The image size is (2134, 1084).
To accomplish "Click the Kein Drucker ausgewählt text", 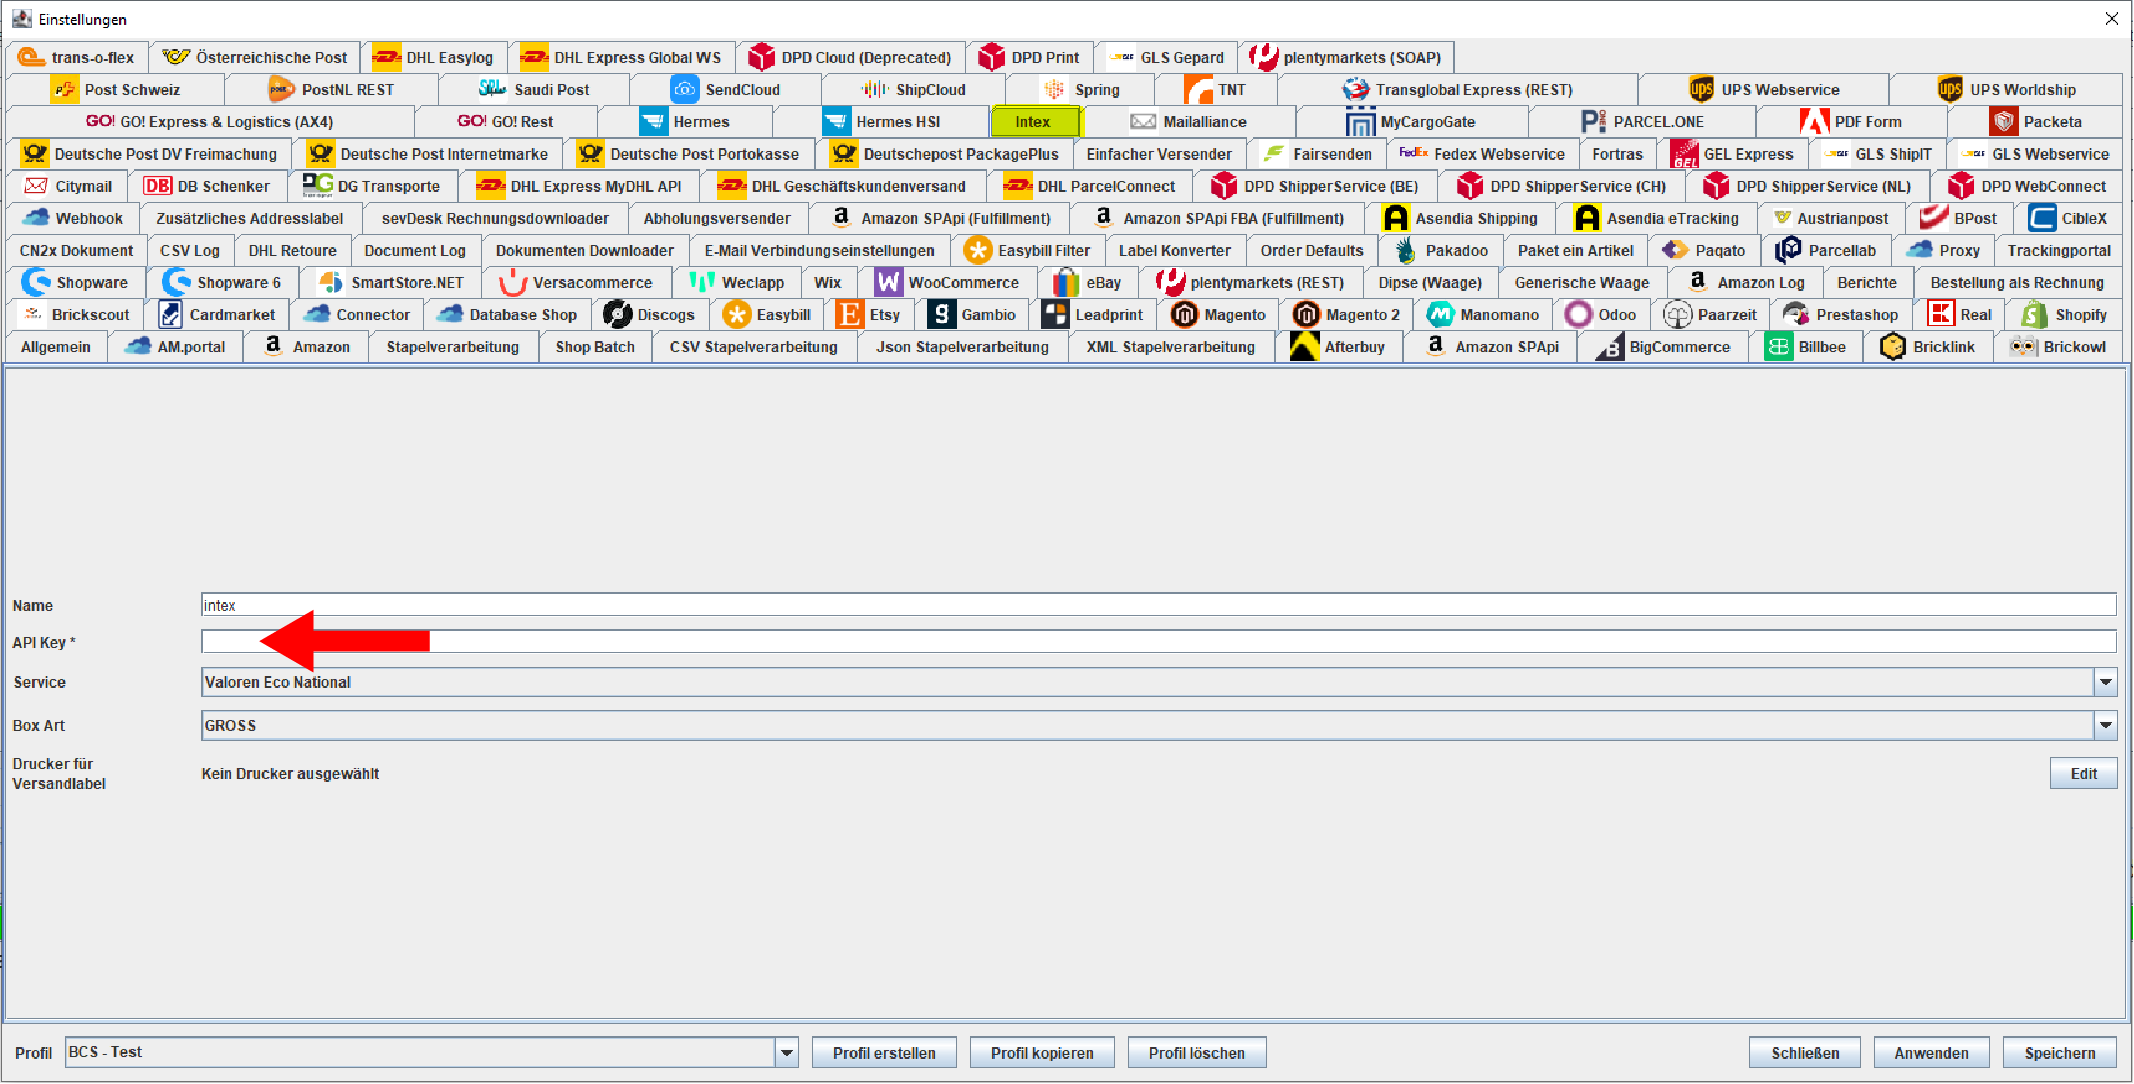I will (x=290, y=773).
